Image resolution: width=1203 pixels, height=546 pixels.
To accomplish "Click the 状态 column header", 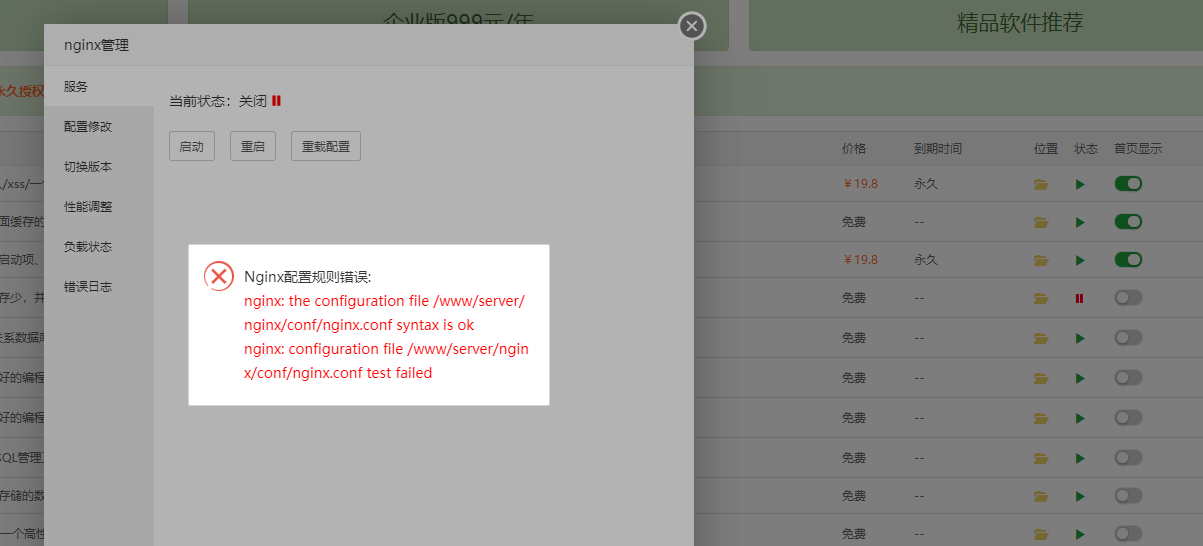I will 1086,148.
